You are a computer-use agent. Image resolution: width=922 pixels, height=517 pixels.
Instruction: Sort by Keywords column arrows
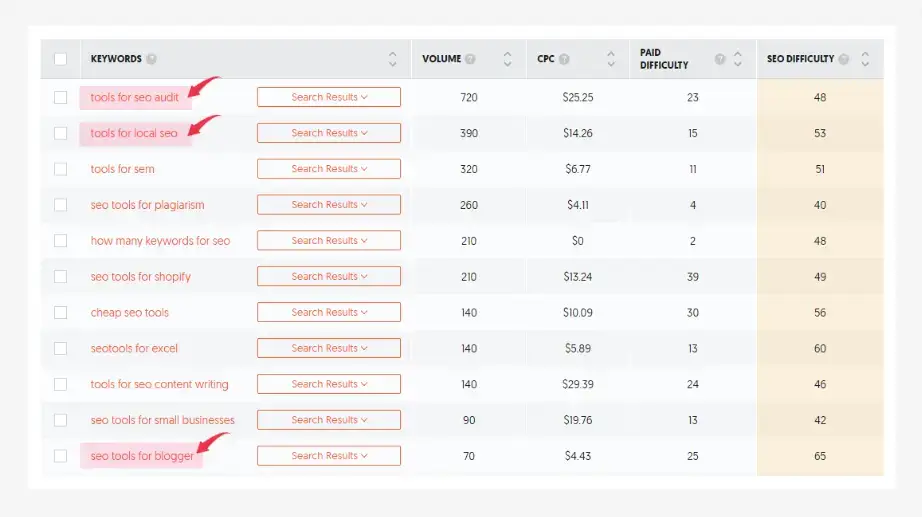[392, 59]
